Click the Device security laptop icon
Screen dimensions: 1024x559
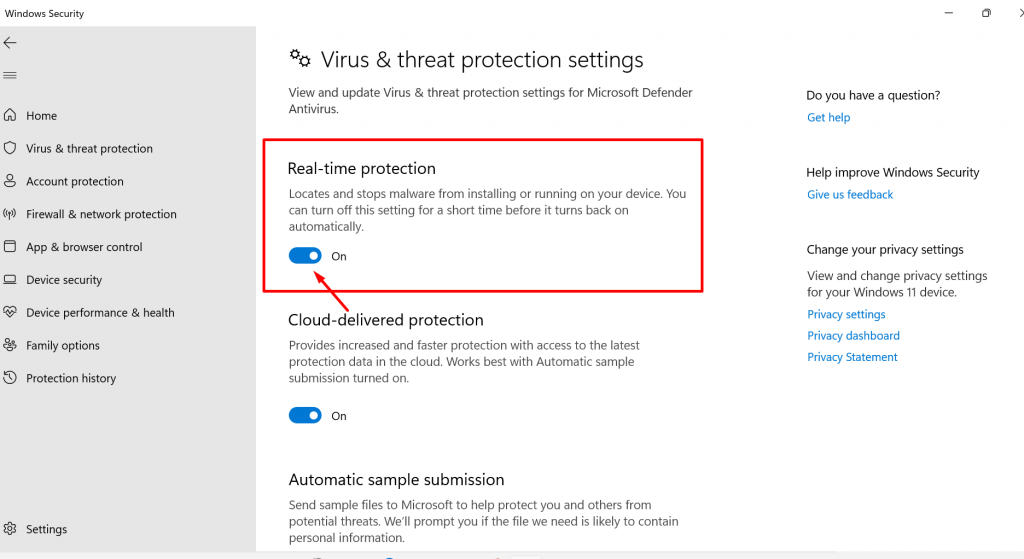coord(10,280)
